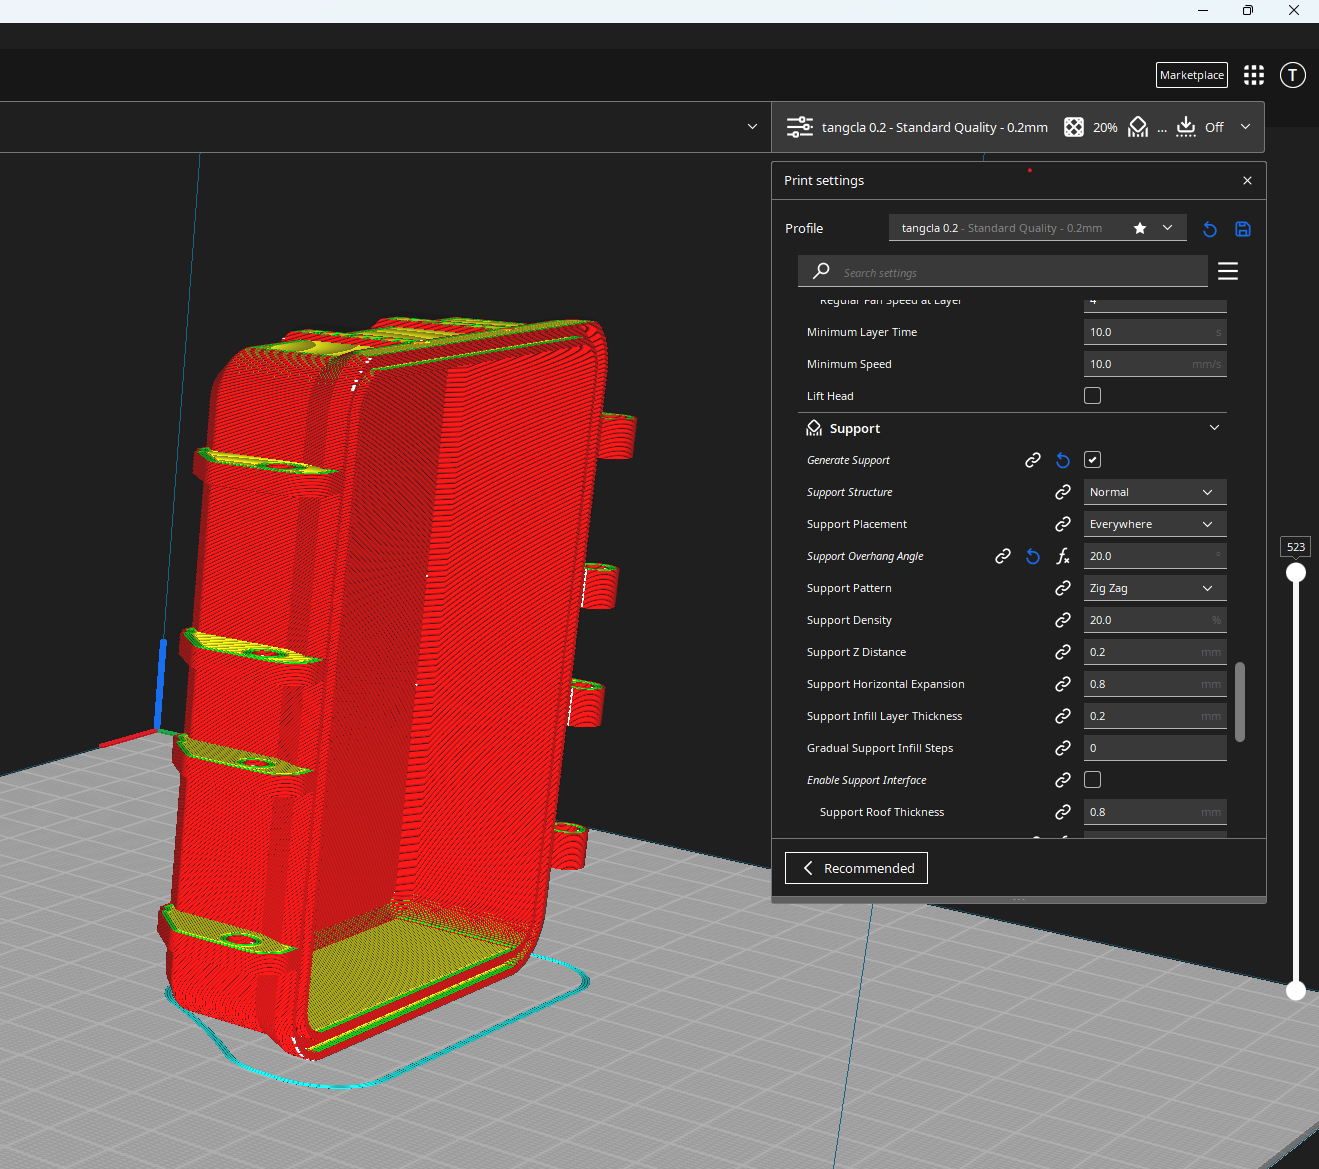Click the search magnifier icon
The image size is (1319, 1169).
click(821, 271)
